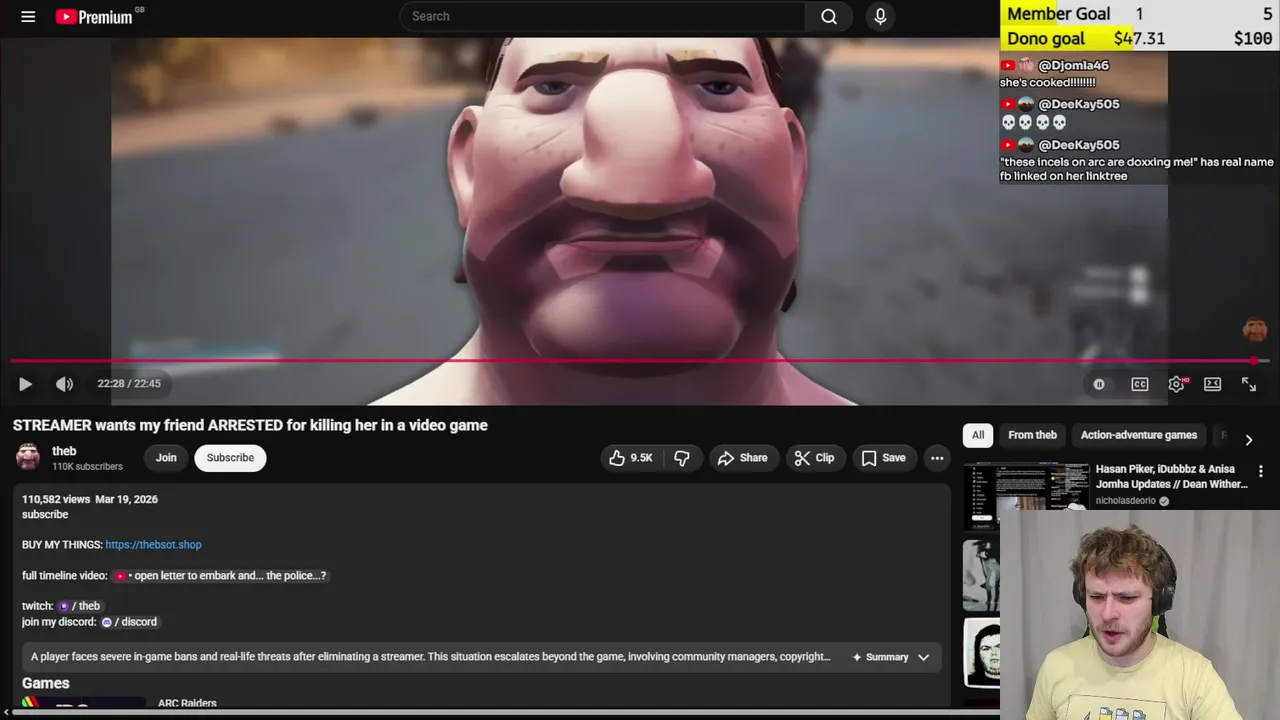The image size is (1280, 720).
Task: Exit full screen view
Action: click(x=1249, y=384)
